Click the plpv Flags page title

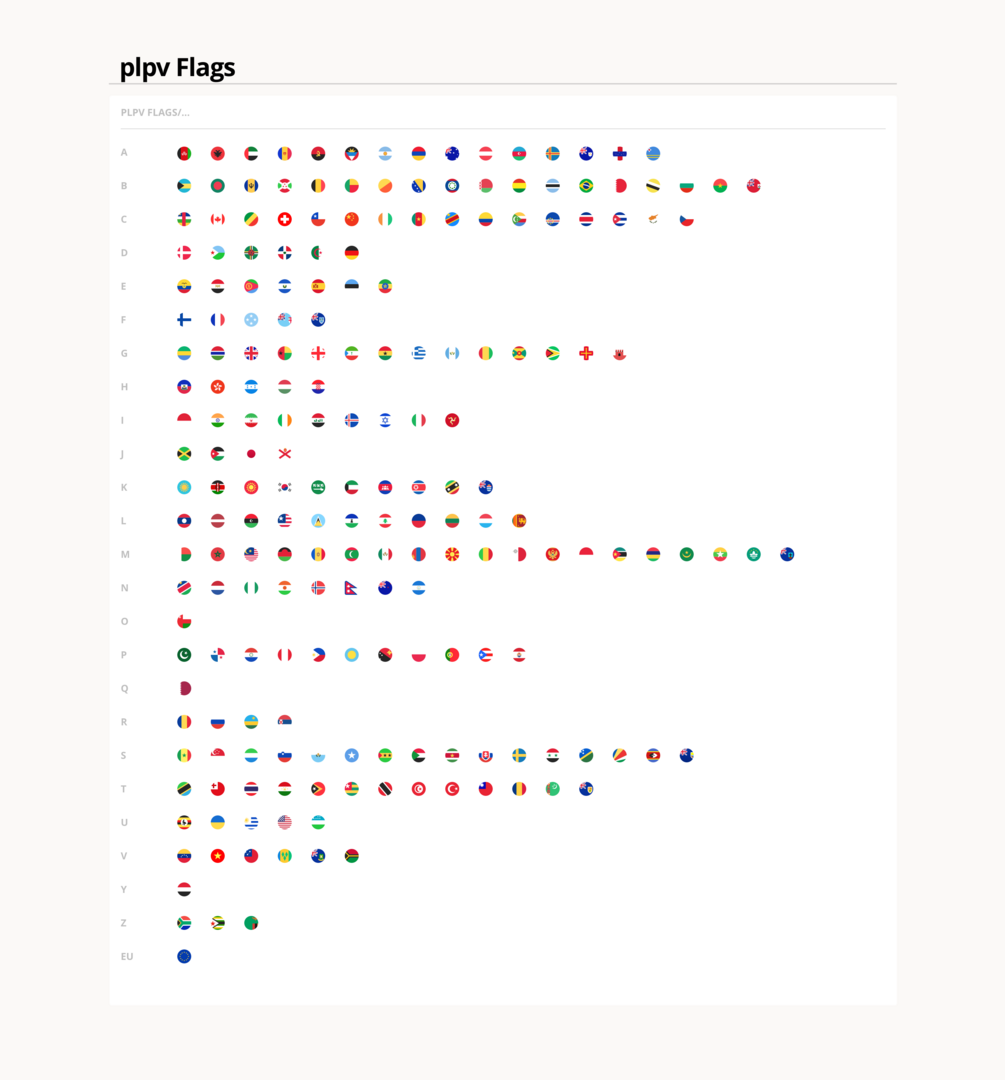[x=178, y=68]
